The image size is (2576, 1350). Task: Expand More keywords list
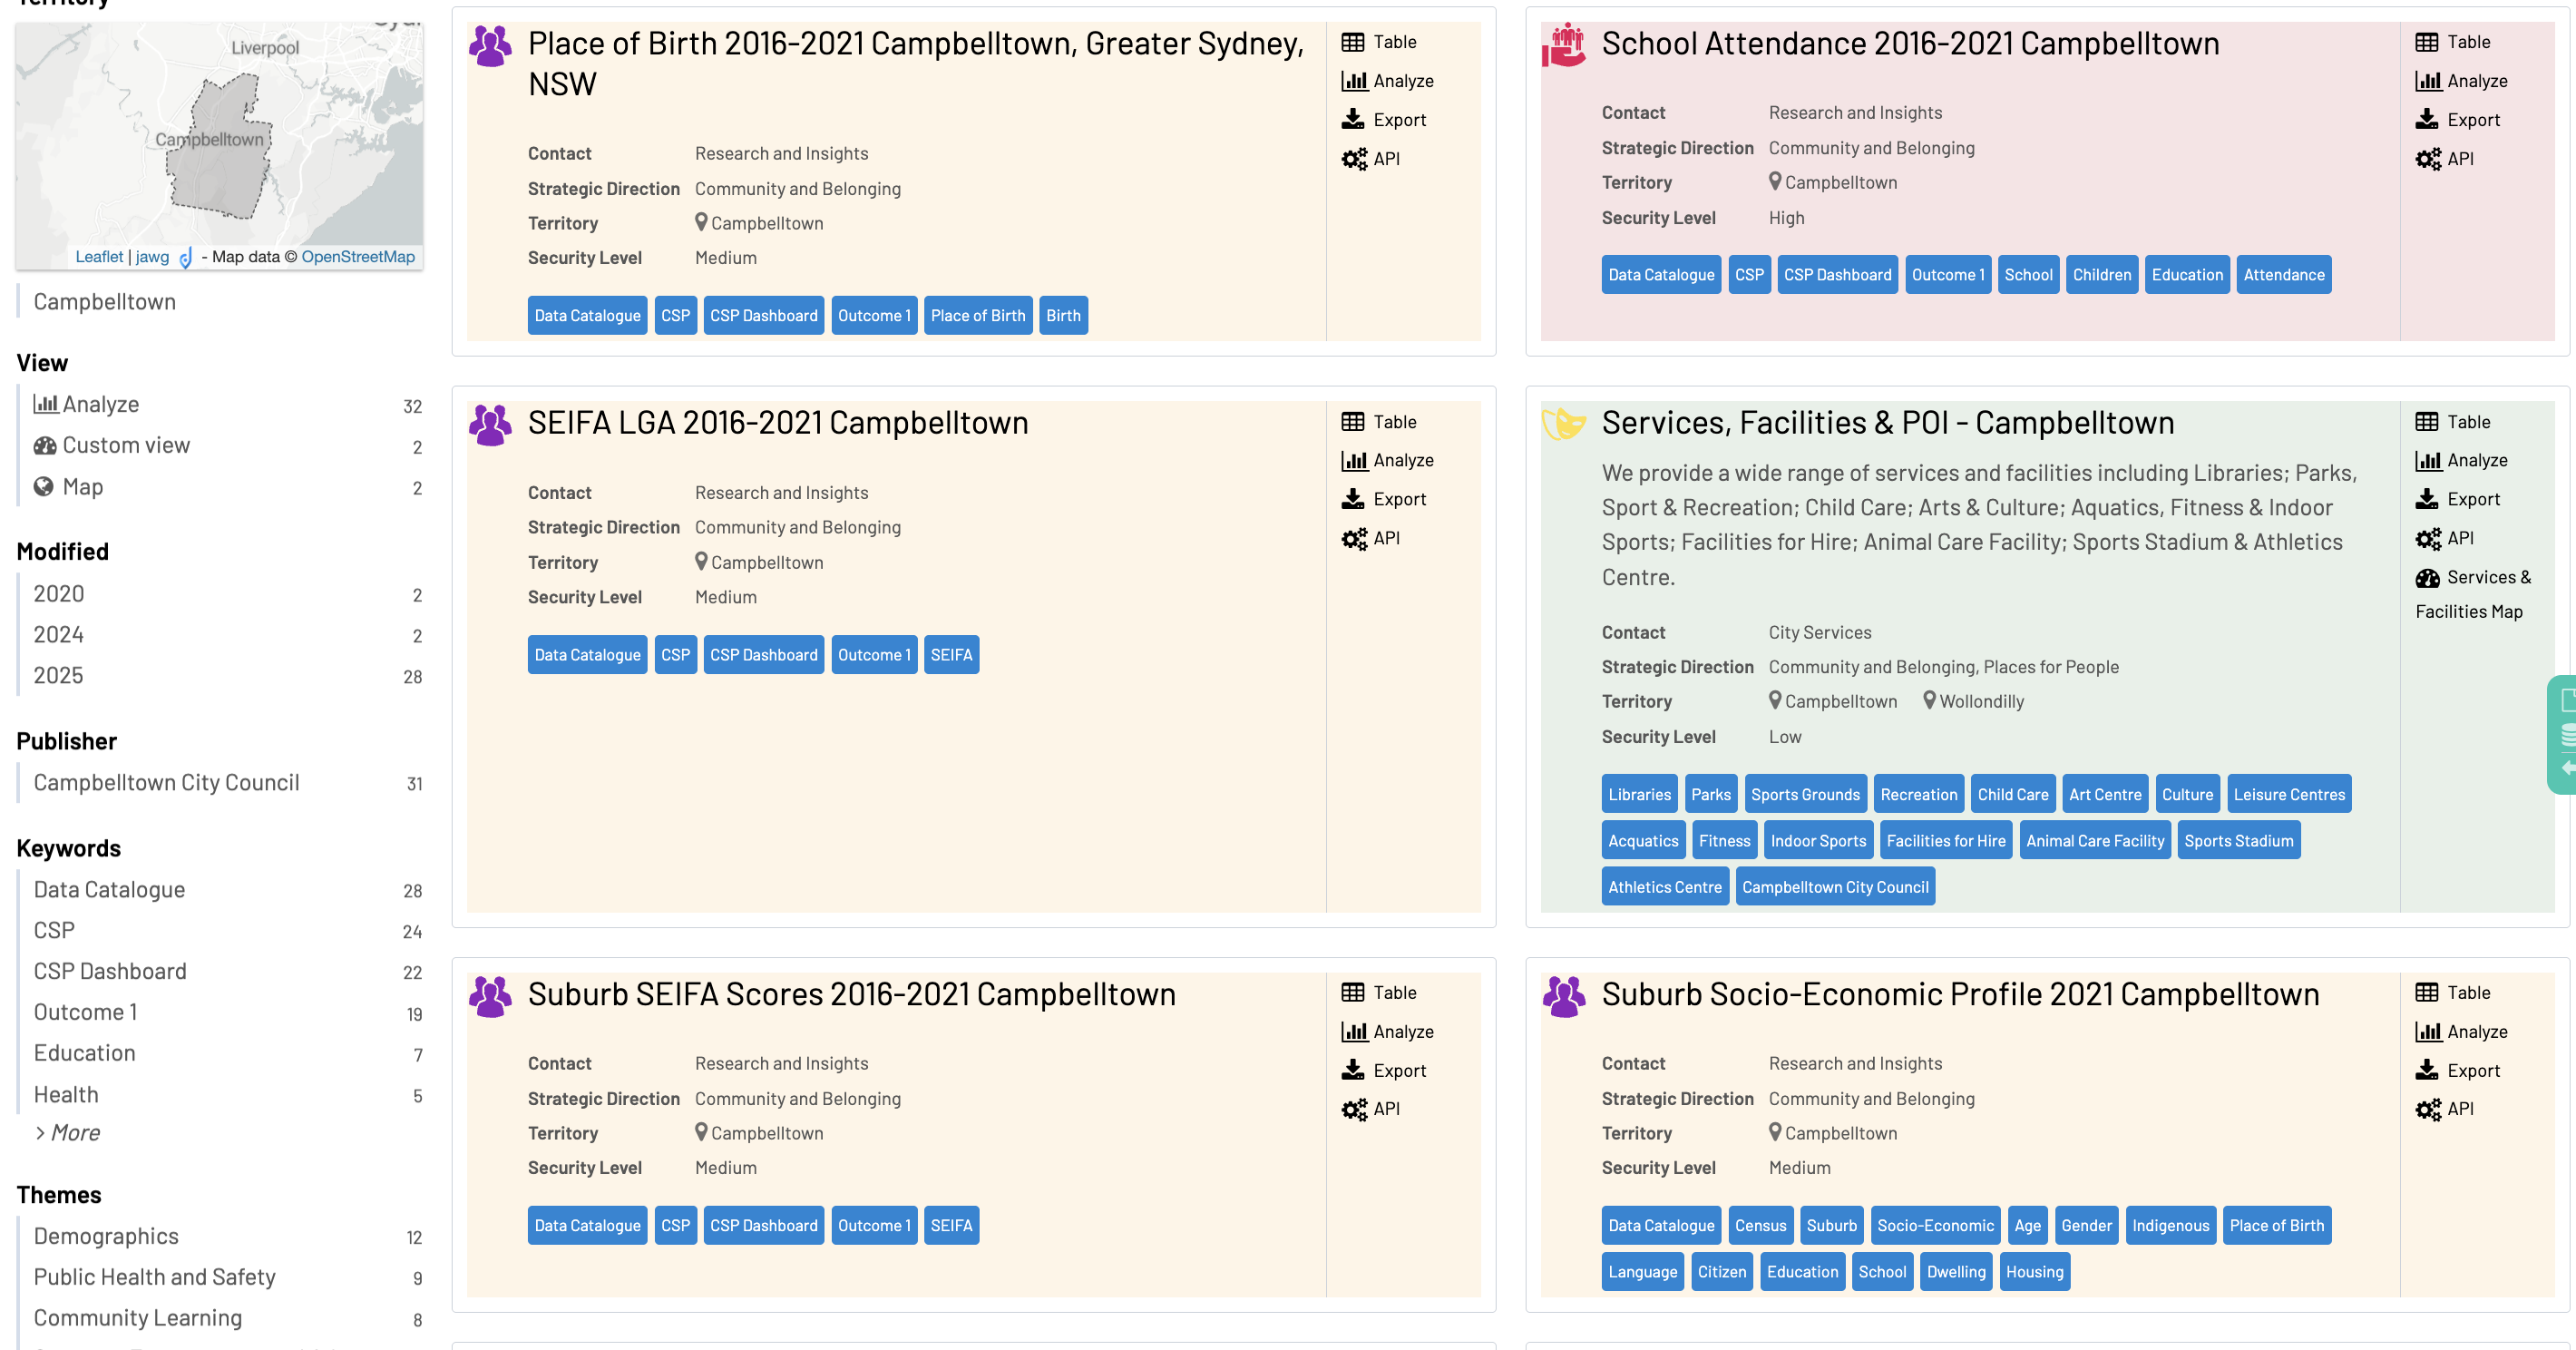click(68, 1133)
